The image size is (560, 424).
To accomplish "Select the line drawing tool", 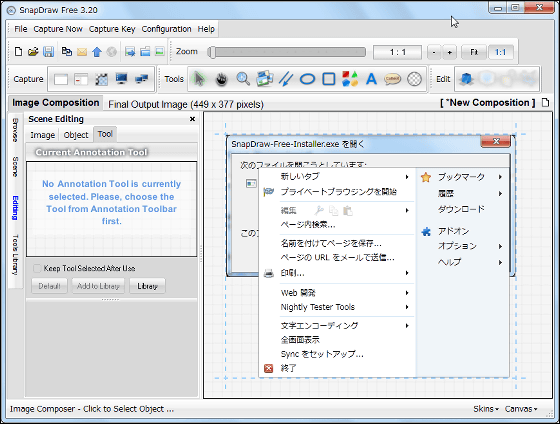I will tap(286, 79).
